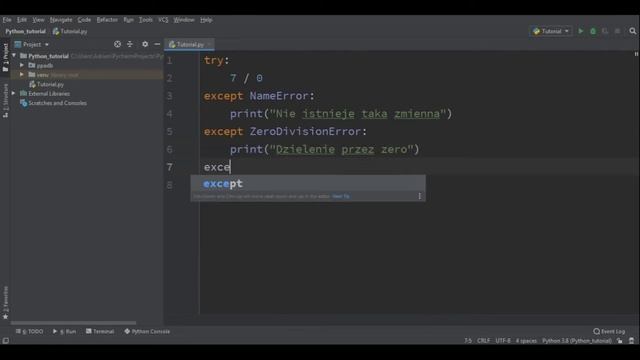Open the Structure tool window stripe button
Image resolution: width=640 pixels, height=360 pixels.
[5, 100]
